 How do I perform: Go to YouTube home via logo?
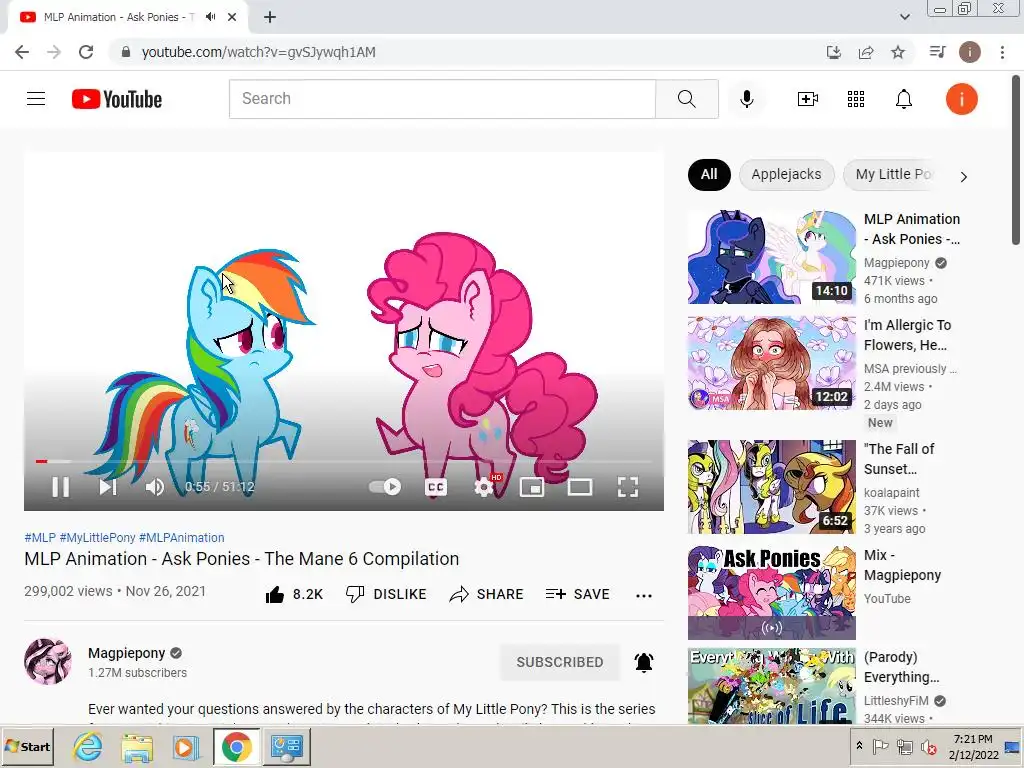point(117,99)
